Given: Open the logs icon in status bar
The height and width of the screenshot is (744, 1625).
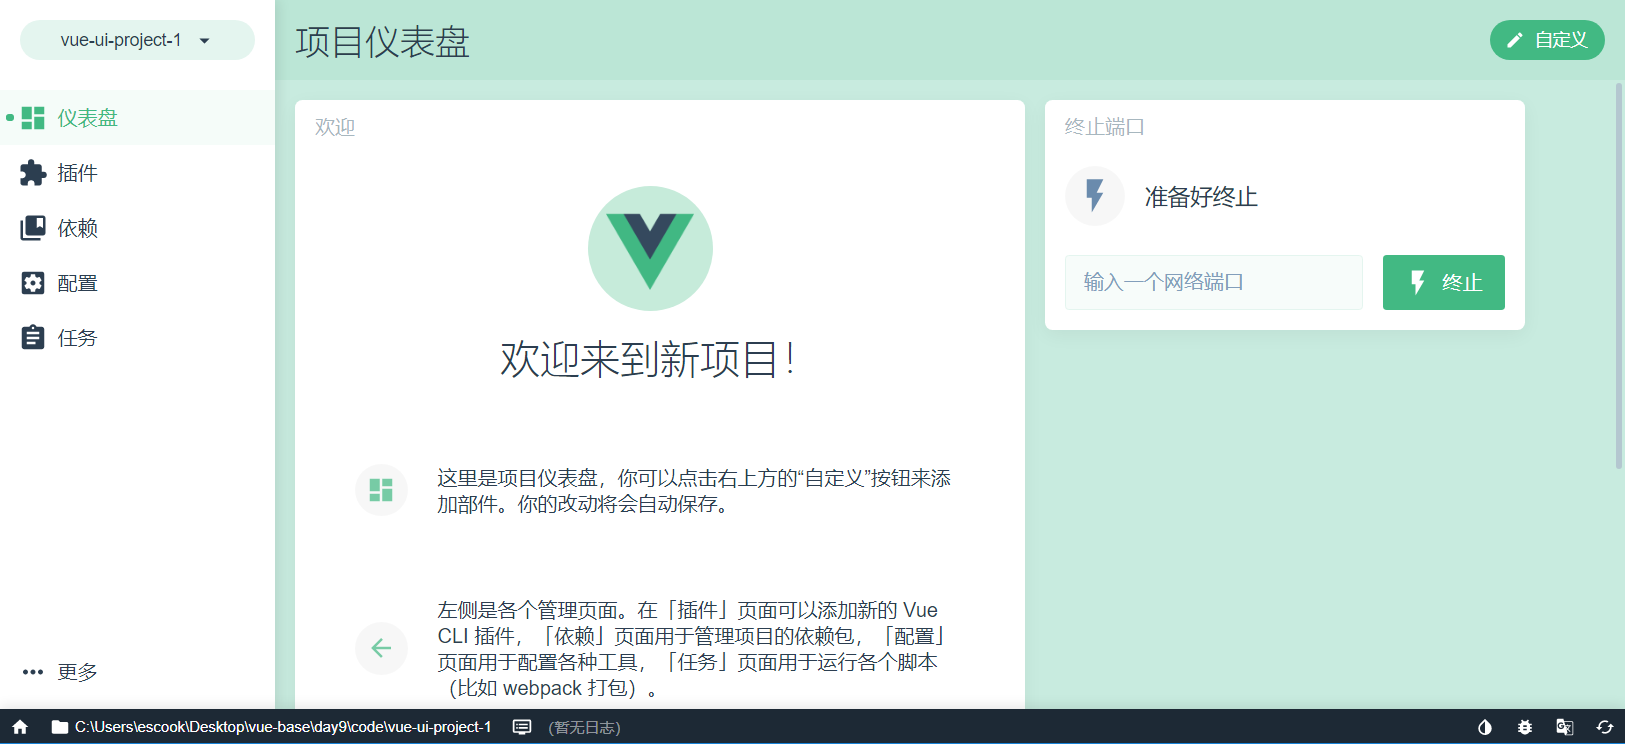Looking at the screenshot, I should pos(522,727).
